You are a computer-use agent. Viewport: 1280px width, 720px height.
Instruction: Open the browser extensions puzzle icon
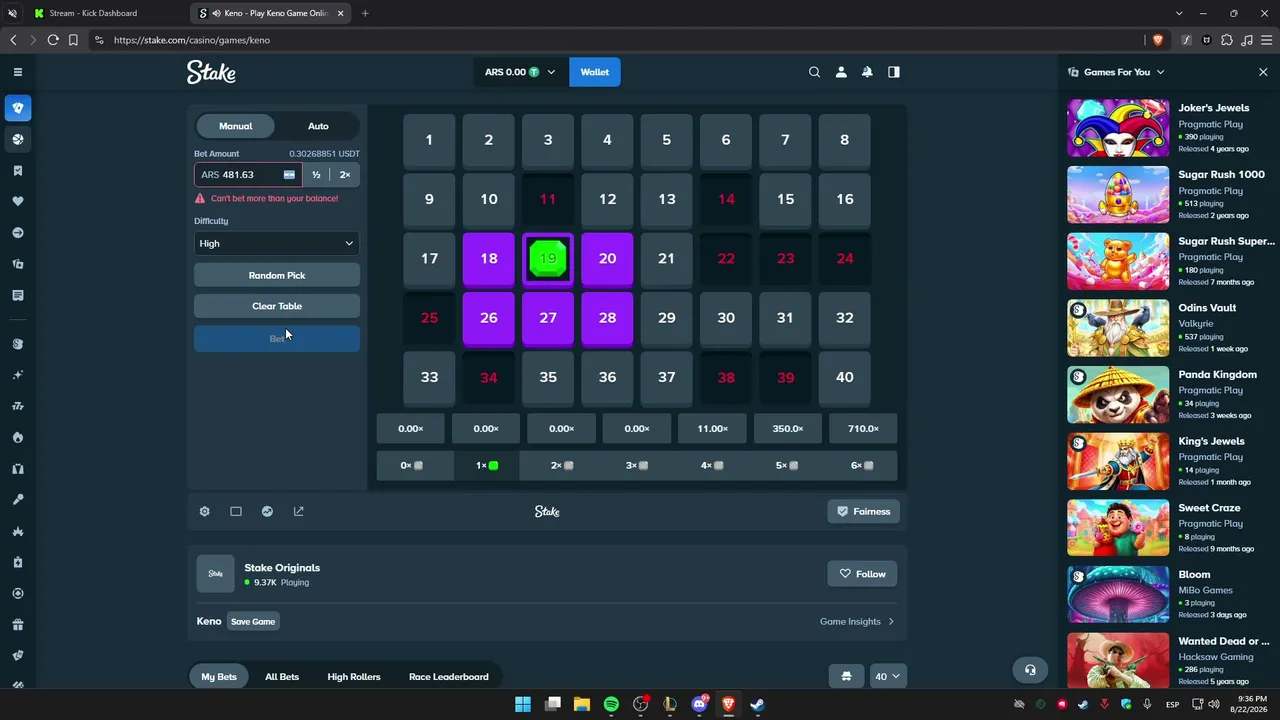1227,40
